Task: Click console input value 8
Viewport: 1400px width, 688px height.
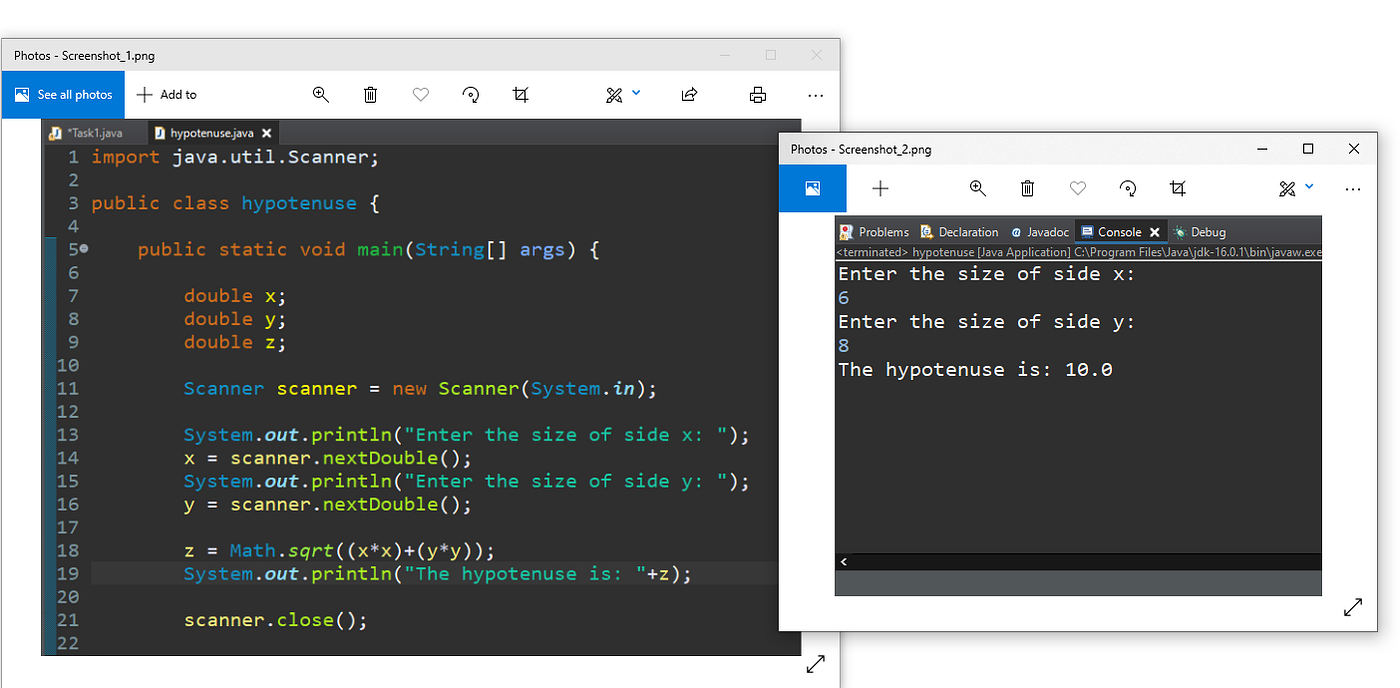Action: tap(844, 346)
